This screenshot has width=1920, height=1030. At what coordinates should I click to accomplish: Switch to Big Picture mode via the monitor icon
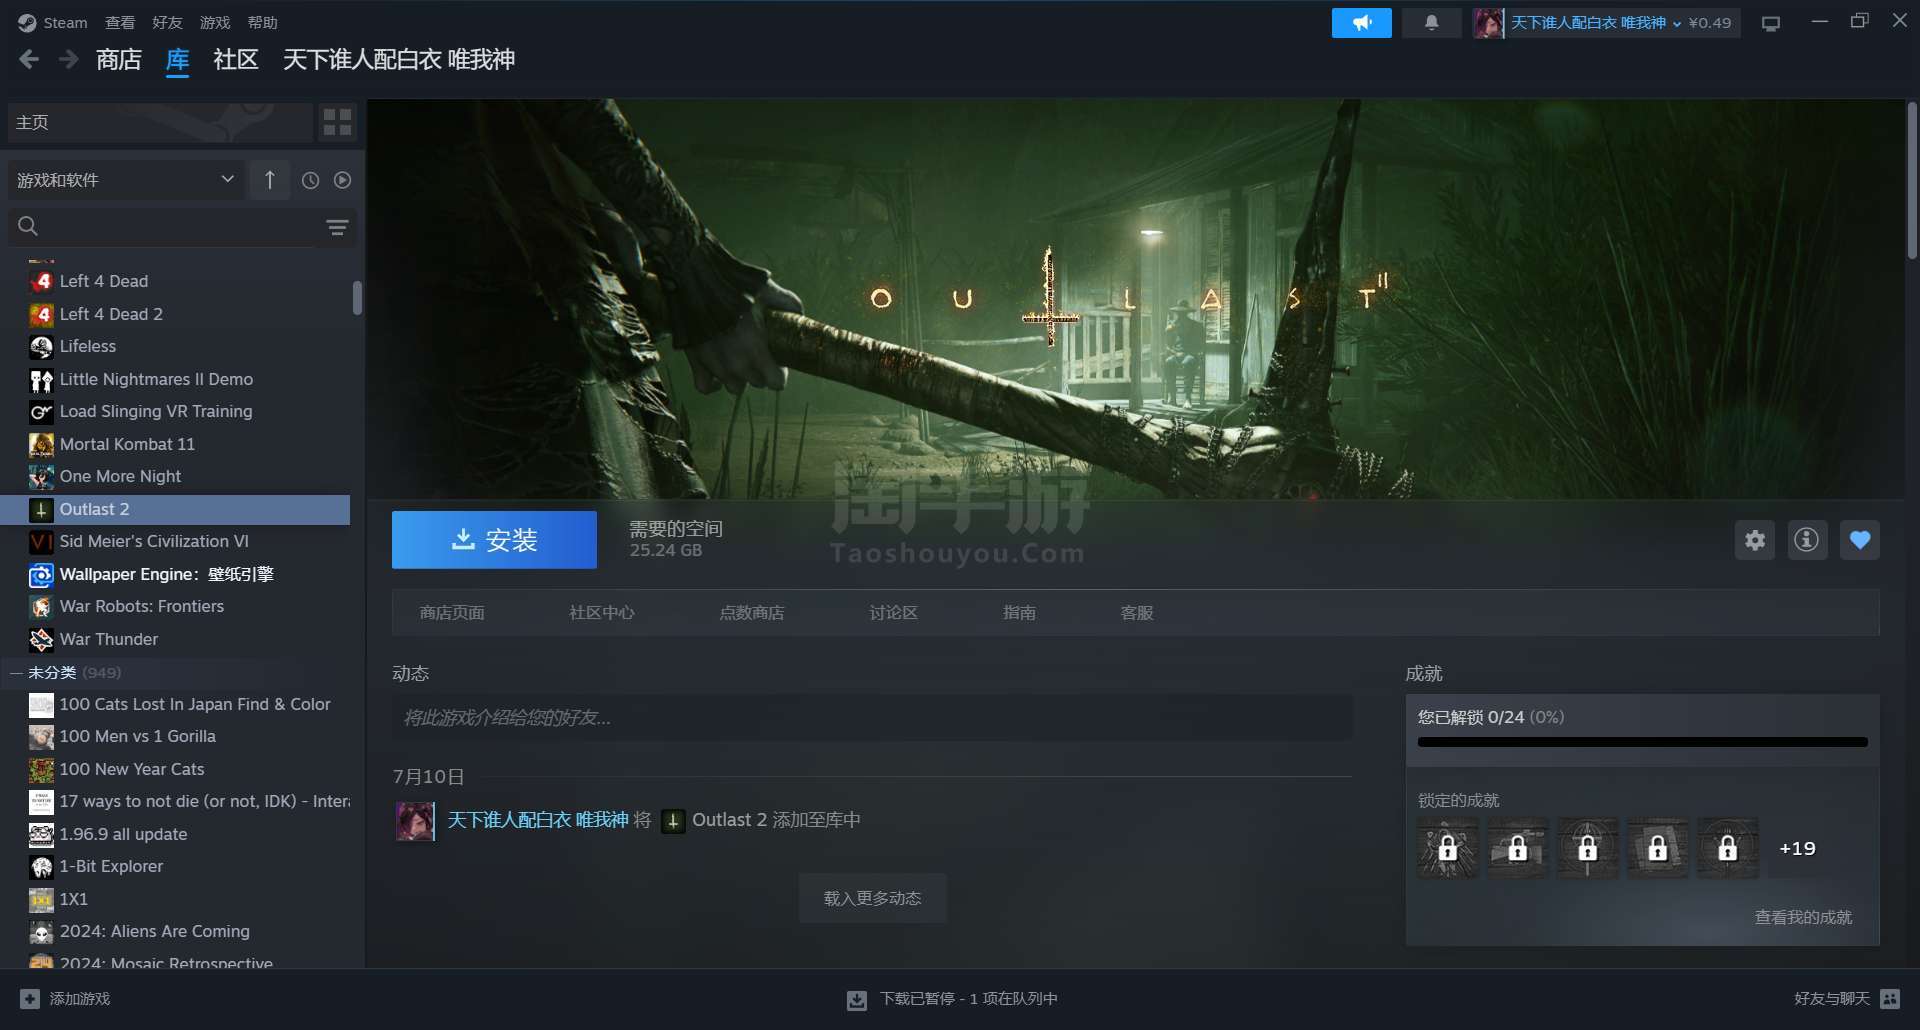[x=1770, y=23]
